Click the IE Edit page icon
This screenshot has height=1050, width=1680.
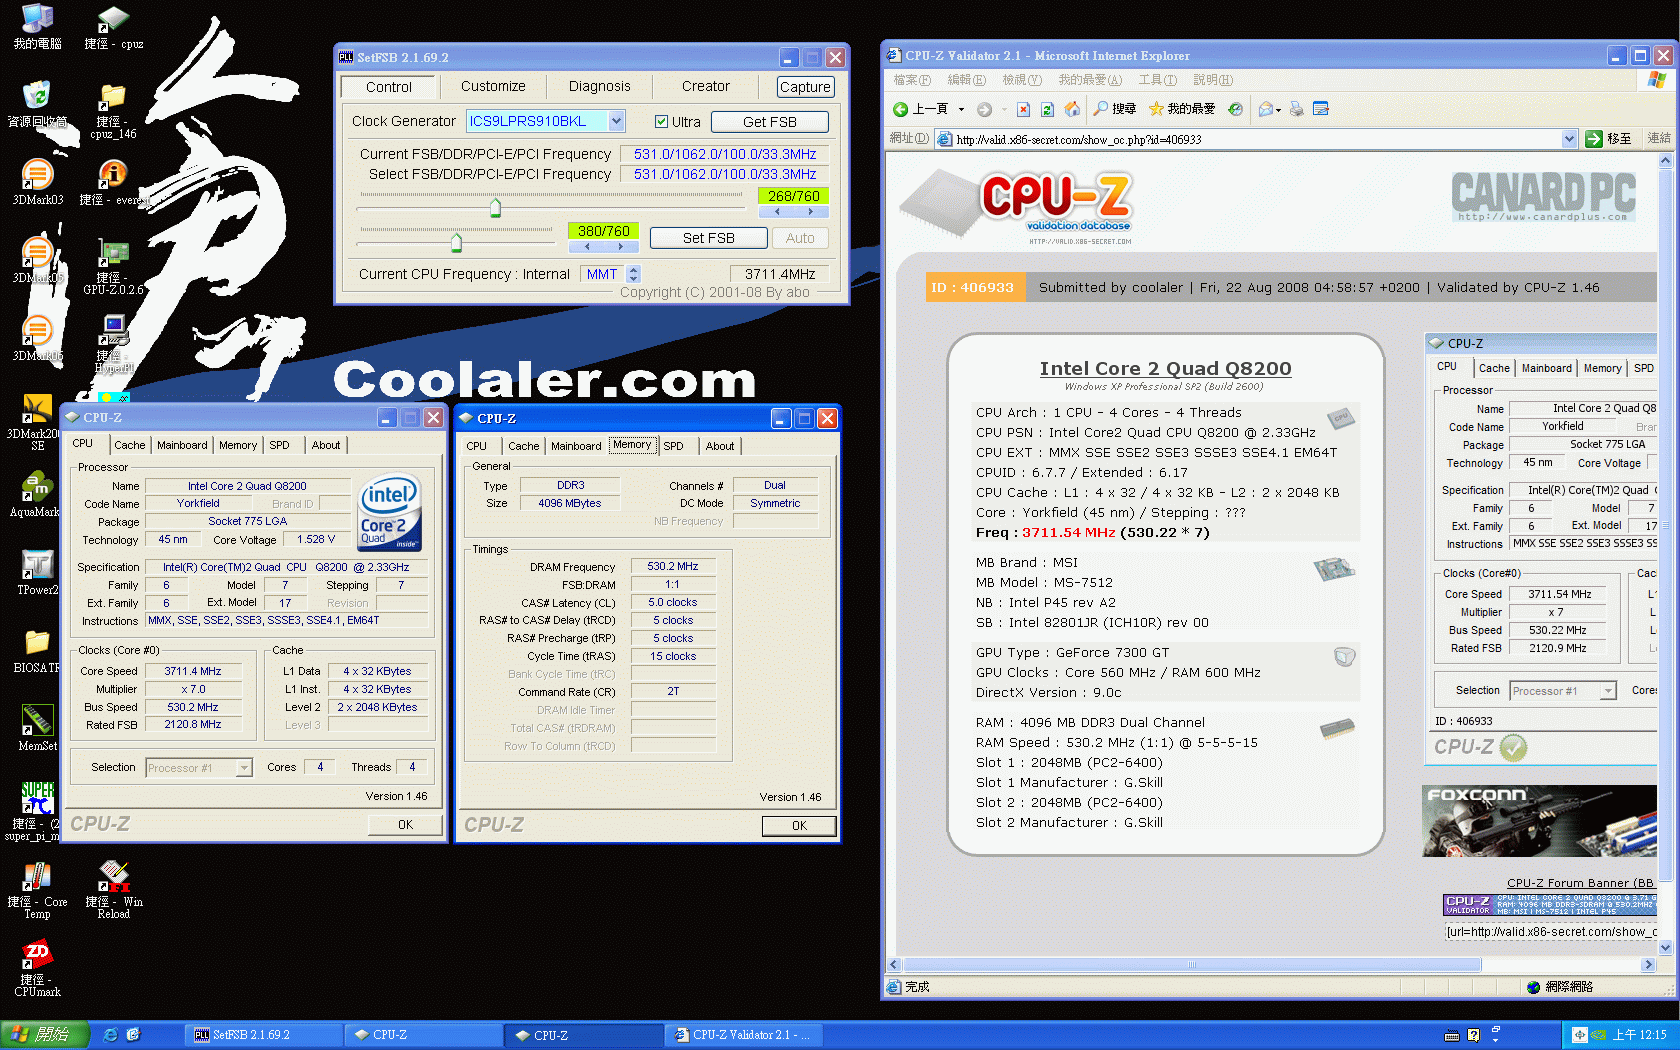pos(1321,109)
